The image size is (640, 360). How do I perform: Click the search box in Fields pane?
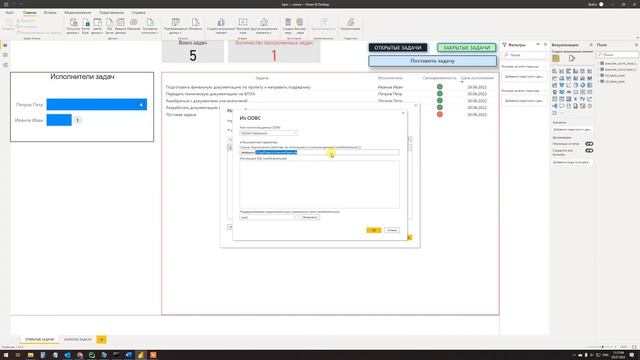[x=617, y=55]
